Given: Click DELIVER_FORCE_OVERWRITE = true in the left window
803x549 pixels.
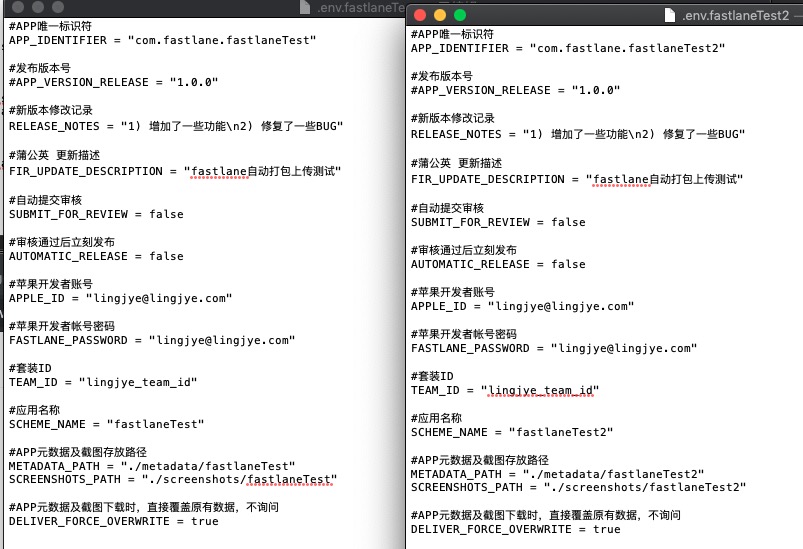Looking at the screenshot, I should [x=114, y=522].
